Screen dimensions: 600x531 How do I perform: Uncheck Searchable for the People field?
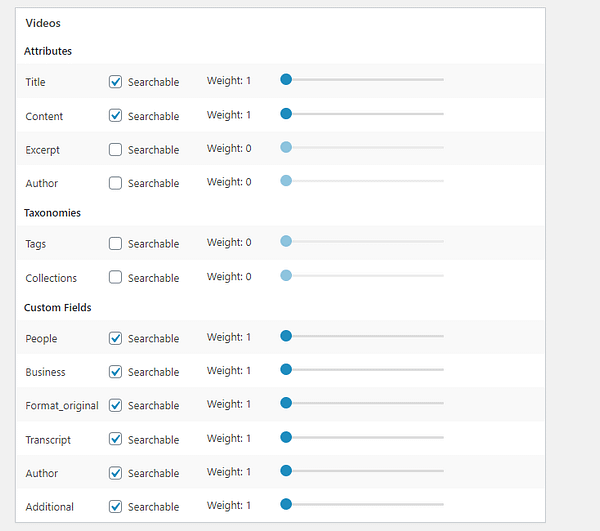coord(115,338)
